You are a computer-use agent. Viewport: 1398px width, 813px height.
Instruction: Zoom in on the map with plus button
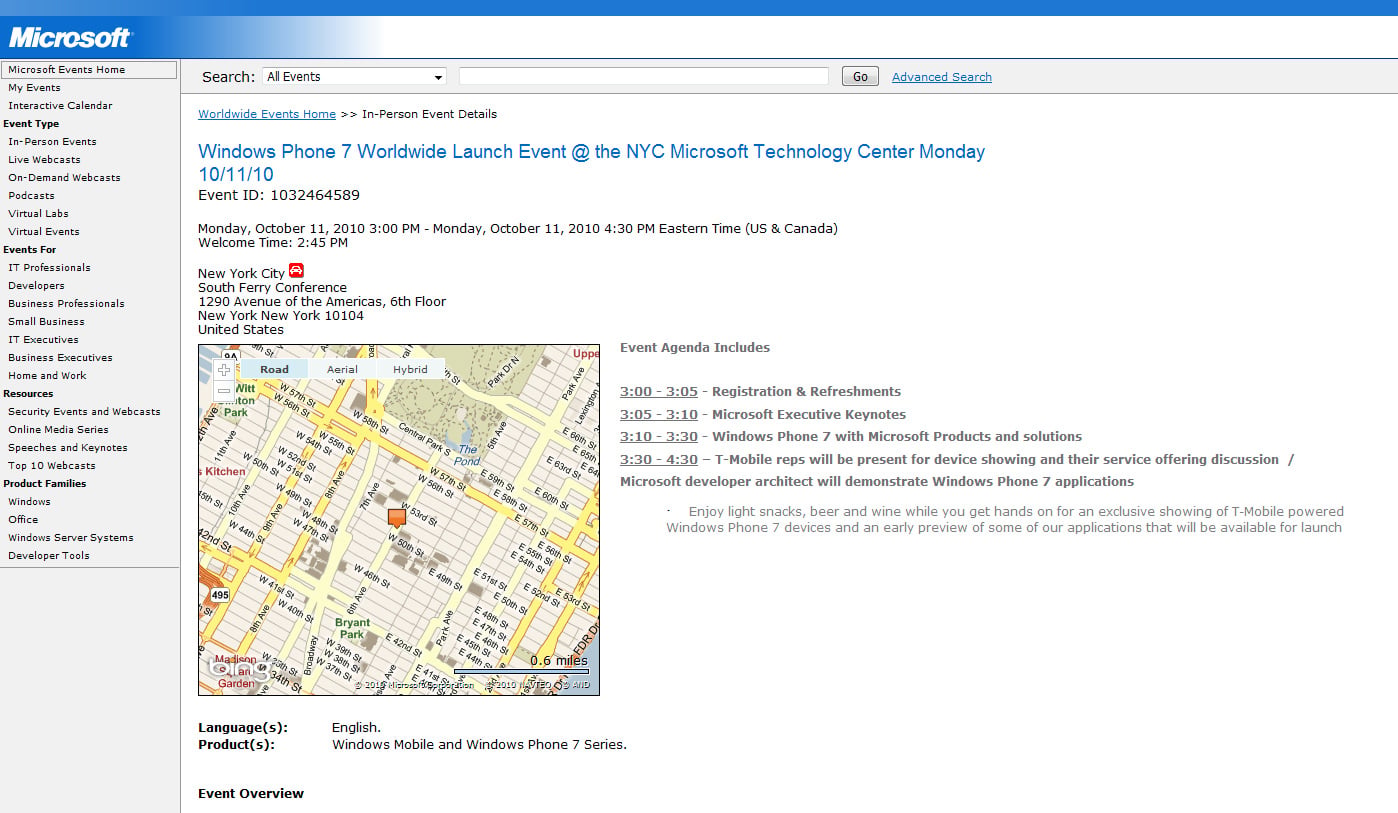point(224,370)
